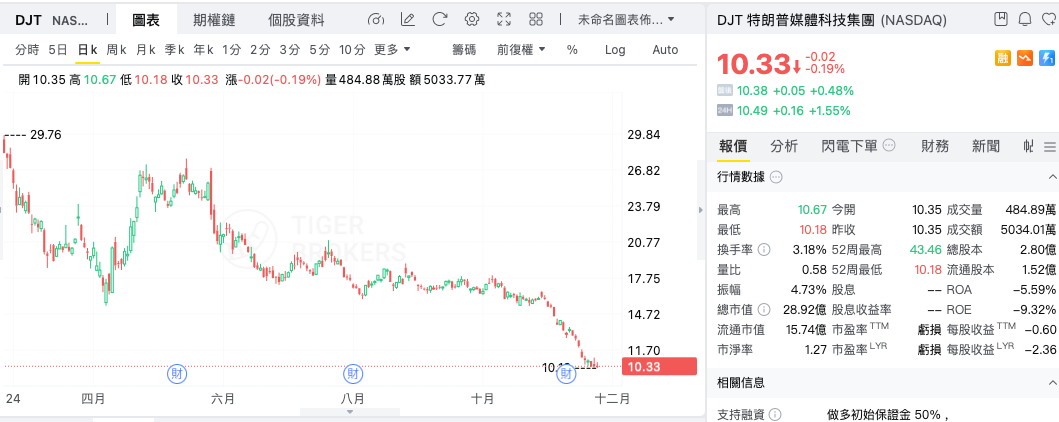
Task: Open the 新聞 tab in quote panel
Action: [986, 146]
